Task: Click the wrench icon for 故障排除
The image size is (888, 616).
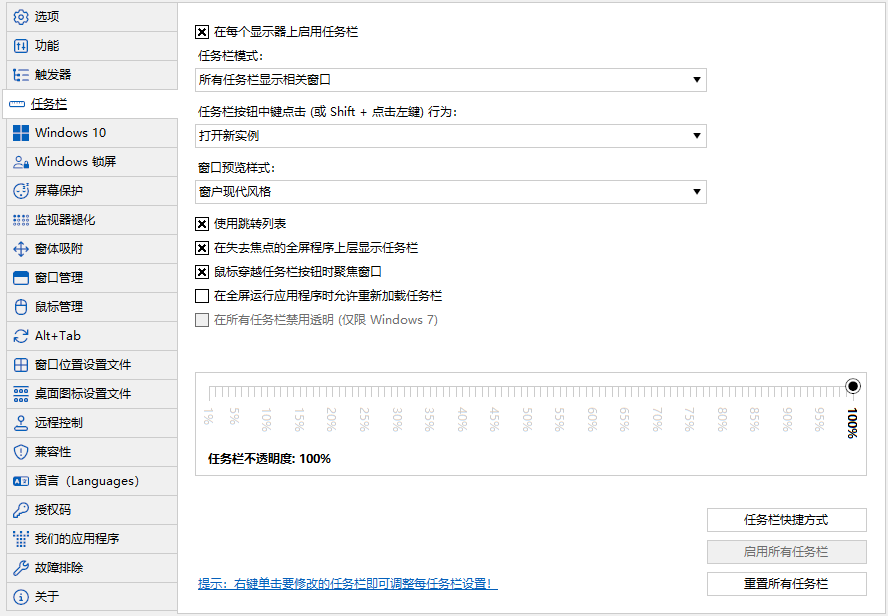Action: 21,568
